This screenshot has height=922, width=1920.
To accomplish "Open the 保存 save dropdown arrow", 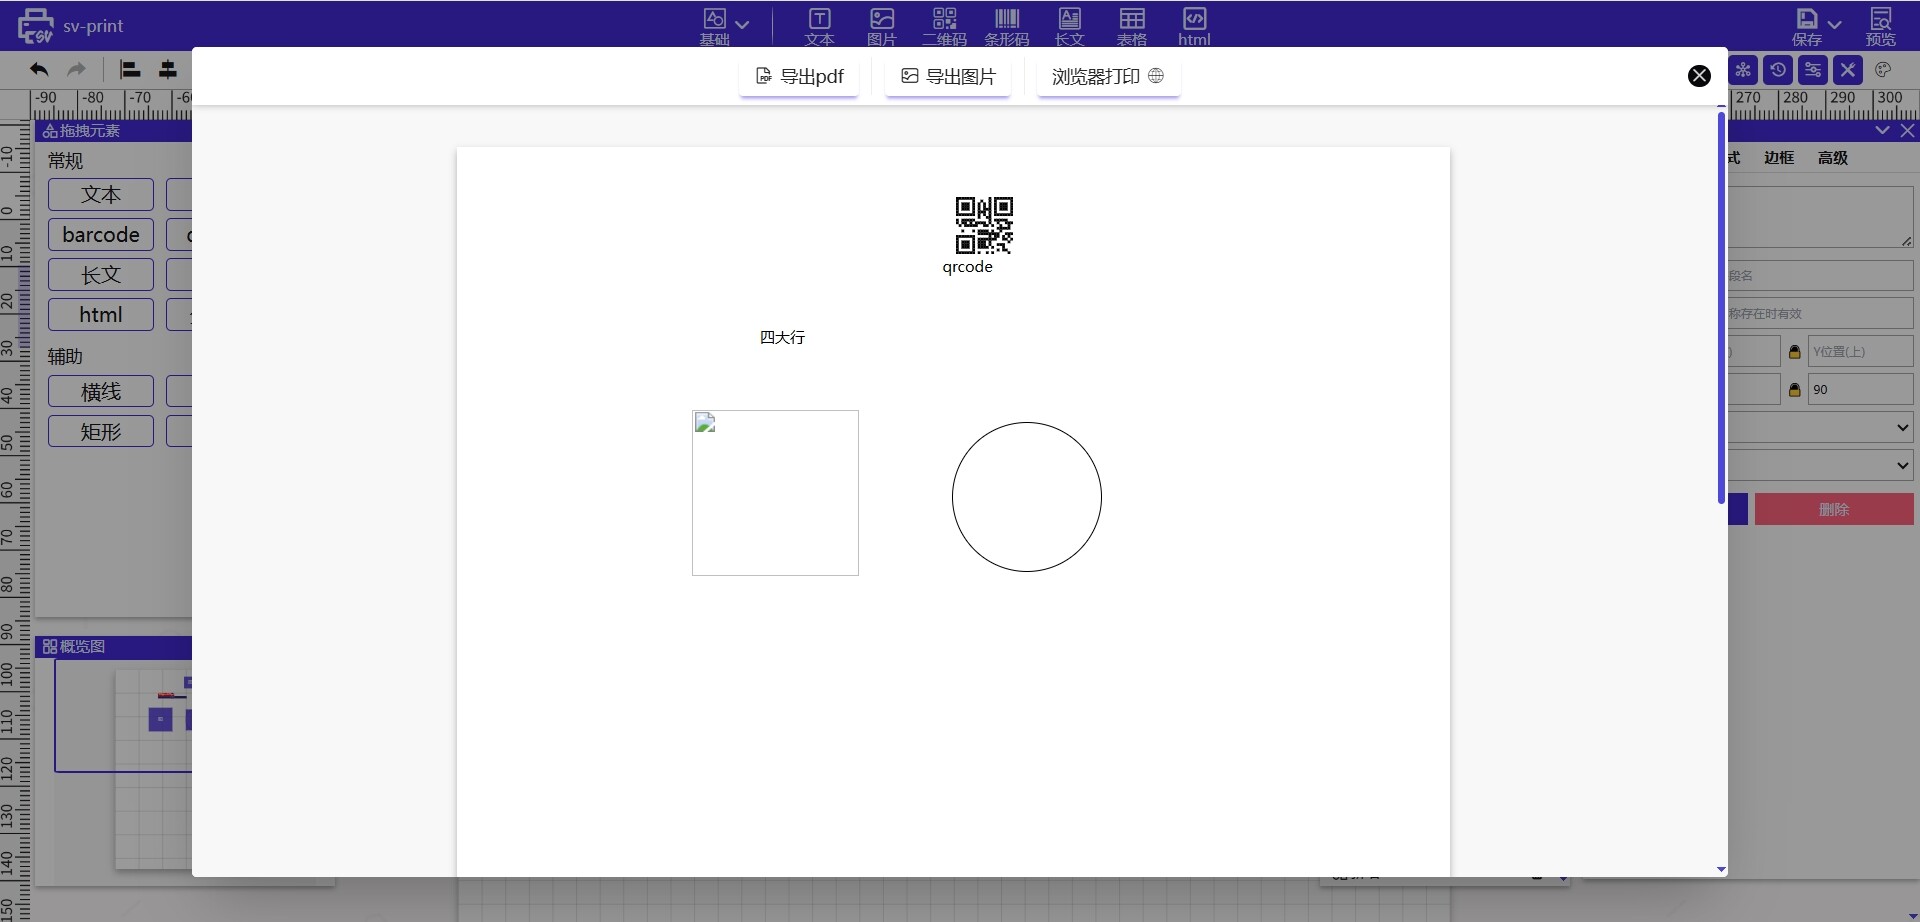I will click(1834, 25).
